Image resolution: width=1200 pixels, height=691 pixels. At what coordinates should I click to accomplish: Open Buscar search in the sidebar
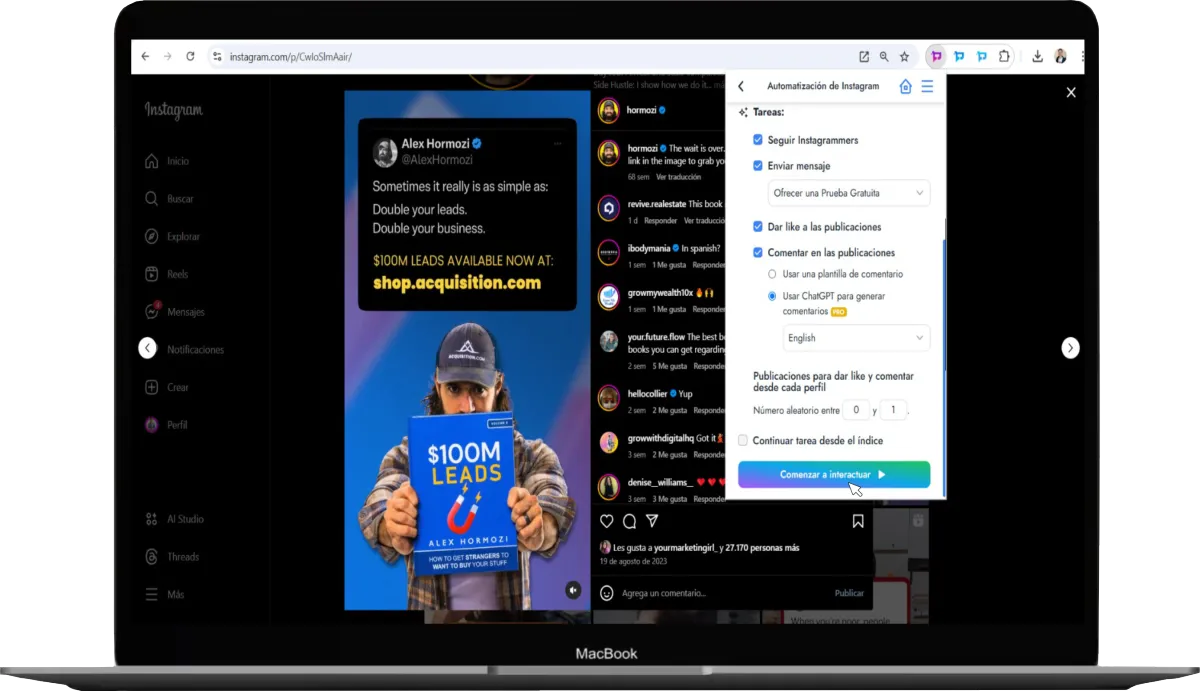(x=168, y=199)
